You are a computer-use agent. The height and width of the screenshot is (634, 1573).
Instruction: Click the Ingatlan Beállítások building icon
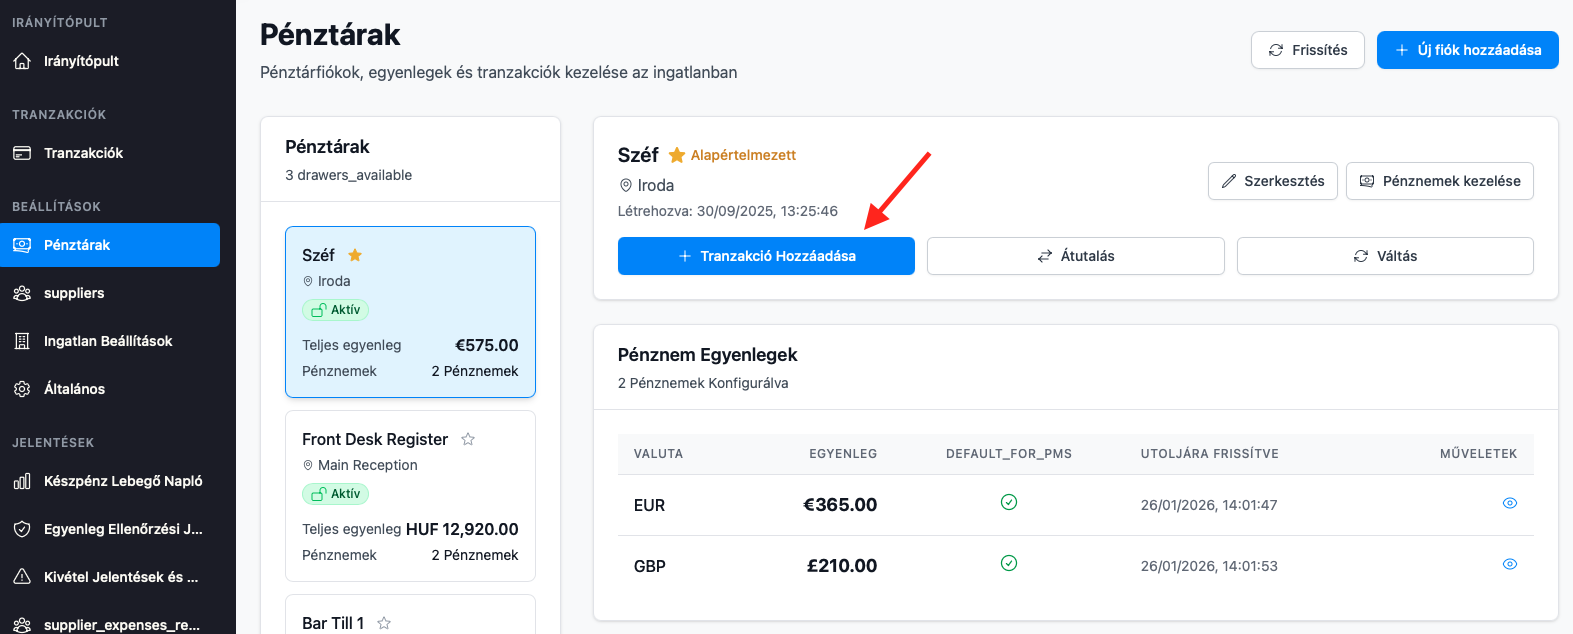[x=22, y=341]
